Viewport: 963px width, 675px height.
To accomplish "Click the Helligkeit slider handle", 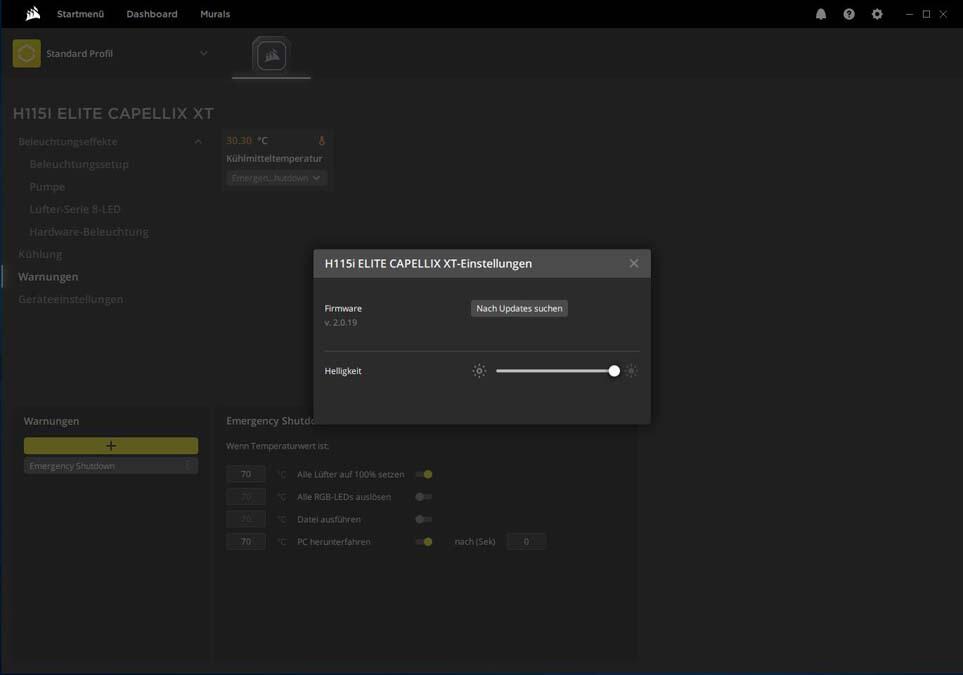I will coord(614,371).
